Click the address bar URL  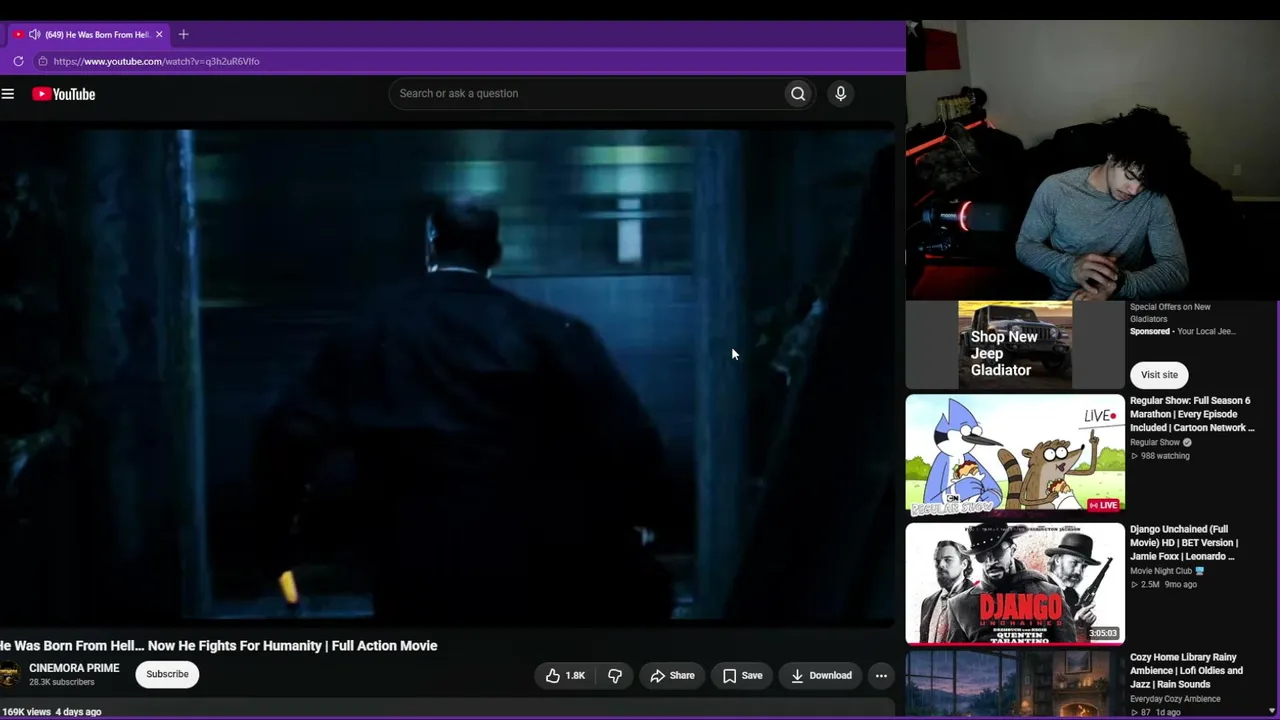tap(156, 61)
